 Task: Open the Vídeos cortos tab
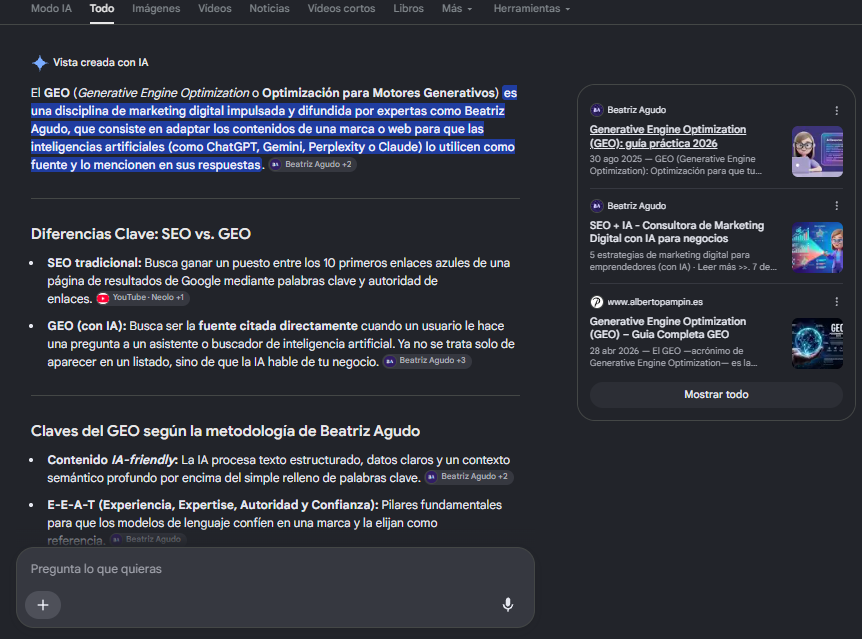tap(341, 9)
